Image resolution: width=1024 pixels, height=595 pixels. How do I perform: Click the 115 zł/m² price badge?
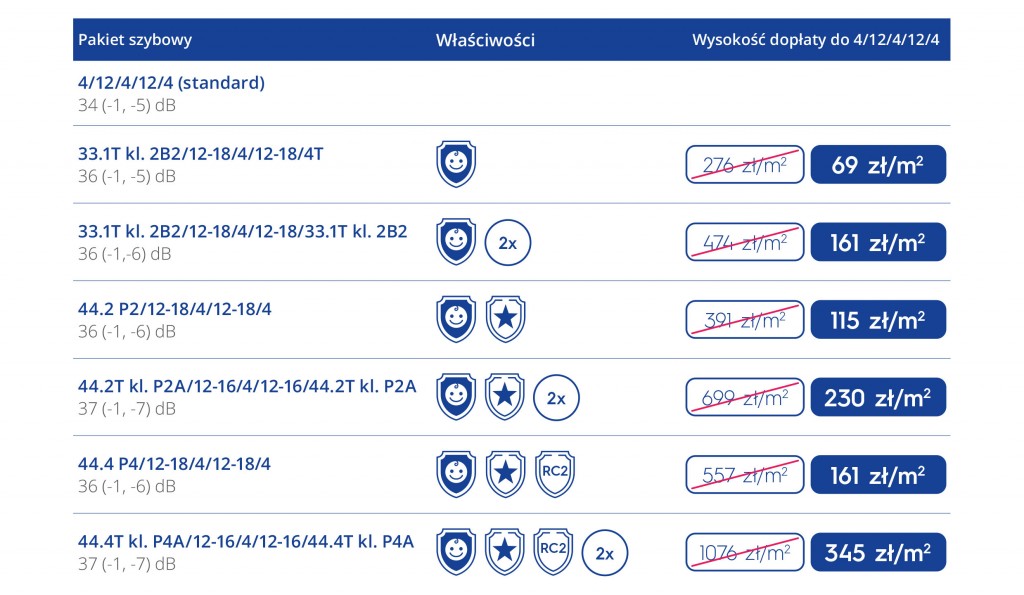click(878, 319)
